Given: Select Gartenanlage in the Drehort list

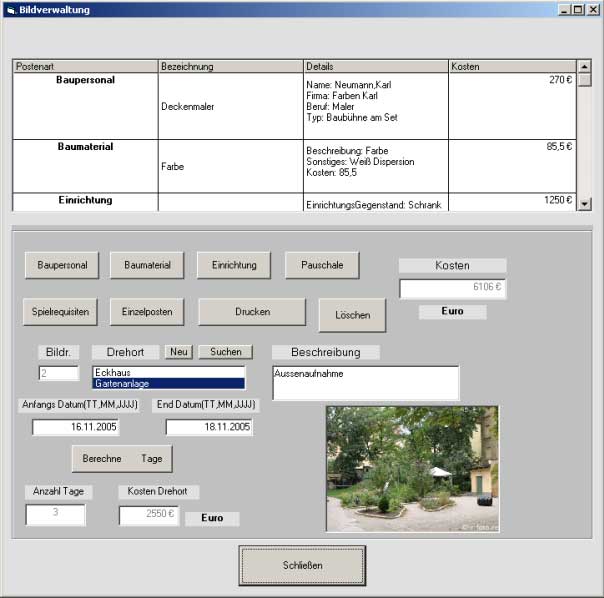Looking at the screenshot, I should pyautogui.click(x=168, y=383).
